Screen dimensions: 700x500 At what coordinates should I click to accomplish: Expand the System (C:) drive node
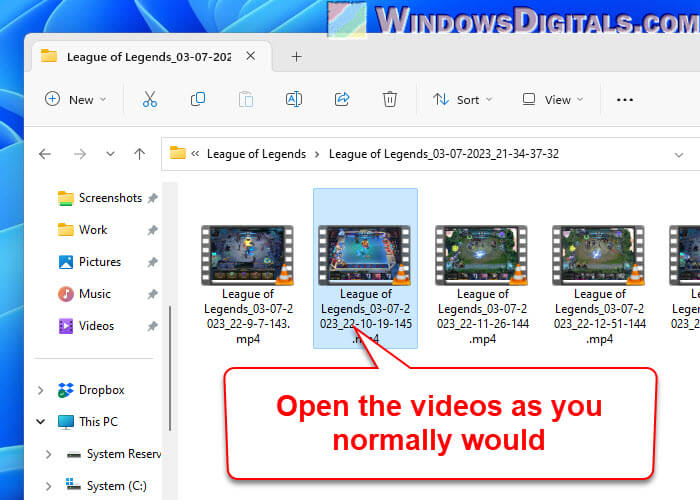(48, 486)
